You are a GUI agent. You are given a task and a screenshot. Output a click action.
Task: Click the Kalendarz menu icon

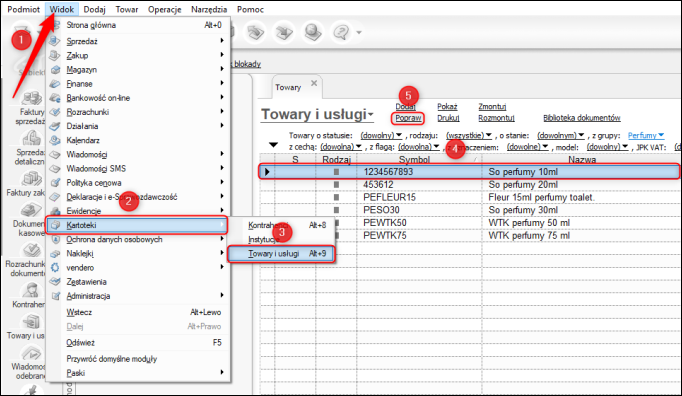tap(55, 140)
